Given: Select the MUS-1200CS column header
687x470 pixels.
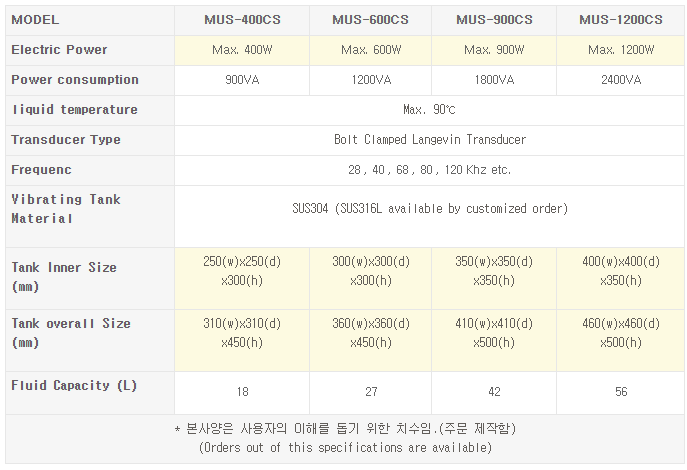Looking at the screenshot, I should pyautogui.click(x=621, y=19).
